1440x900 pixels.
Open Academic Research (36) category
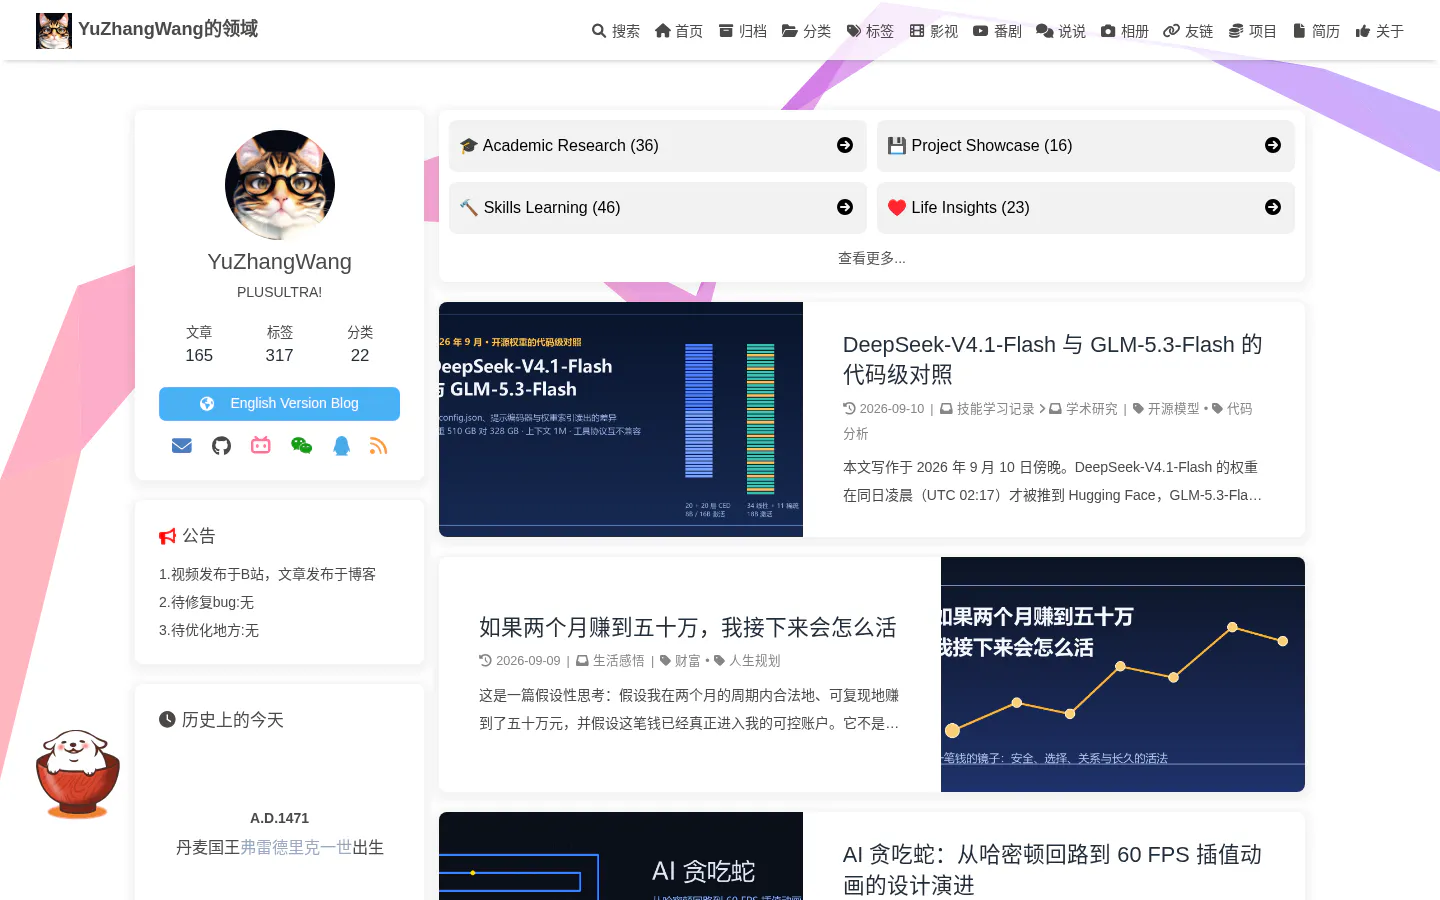[658, 146]
